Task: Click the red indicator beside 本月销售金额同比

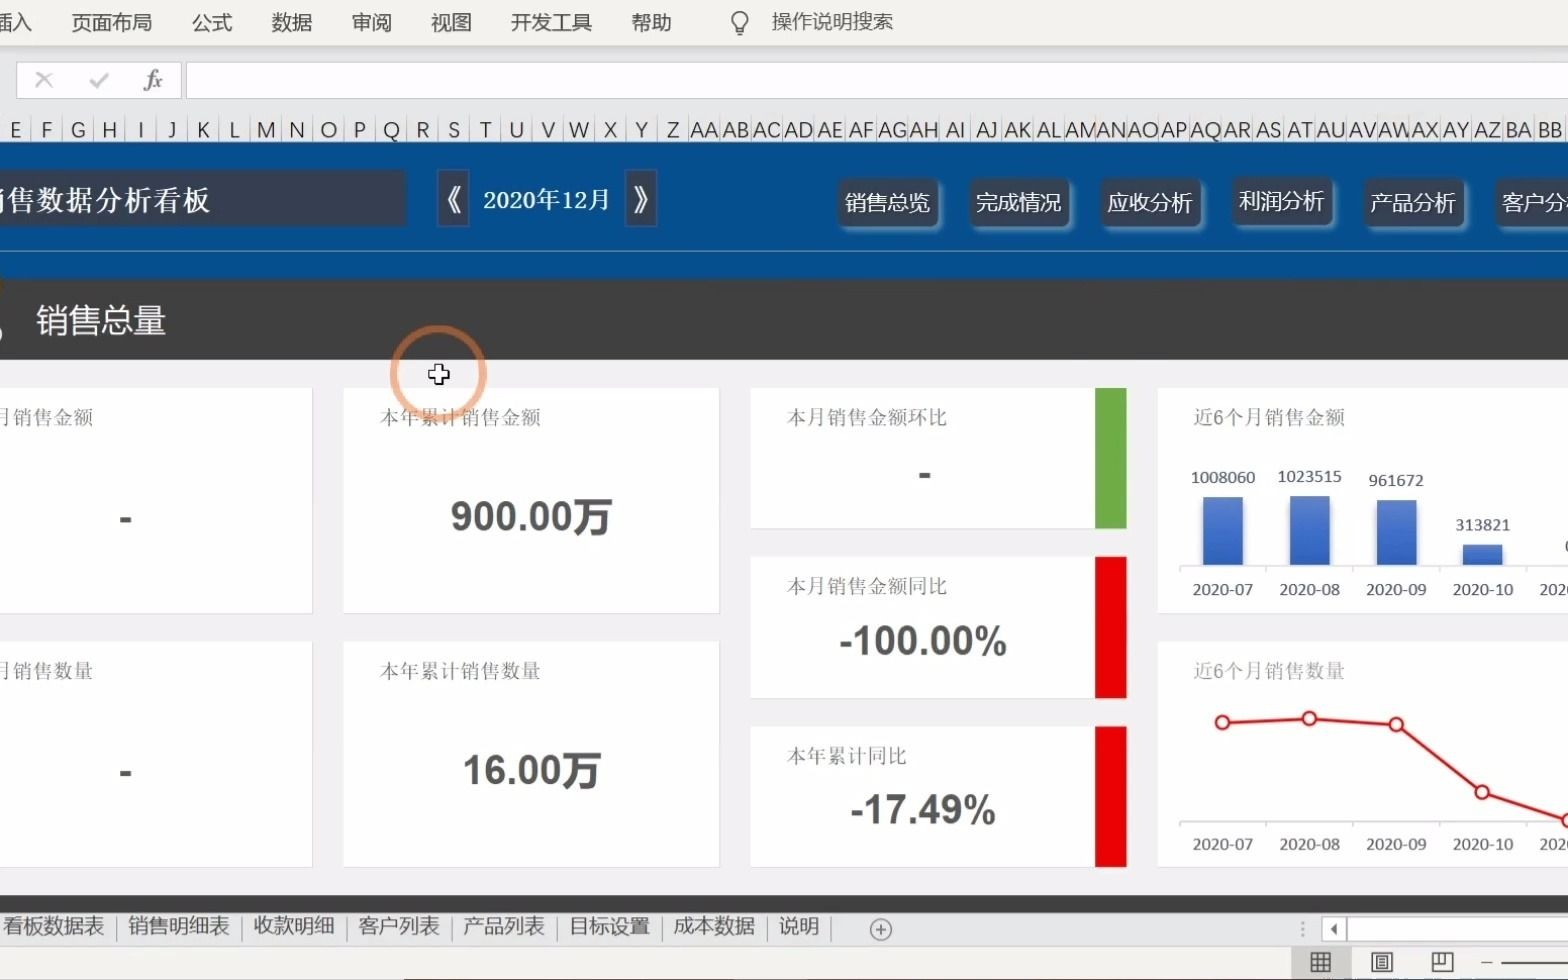Action: pos(1111,627)
